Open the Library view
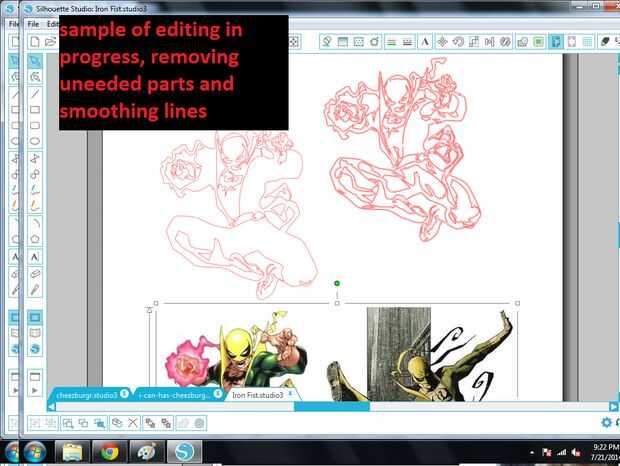This screenshot has width=620, height=466. coord(35,333)
